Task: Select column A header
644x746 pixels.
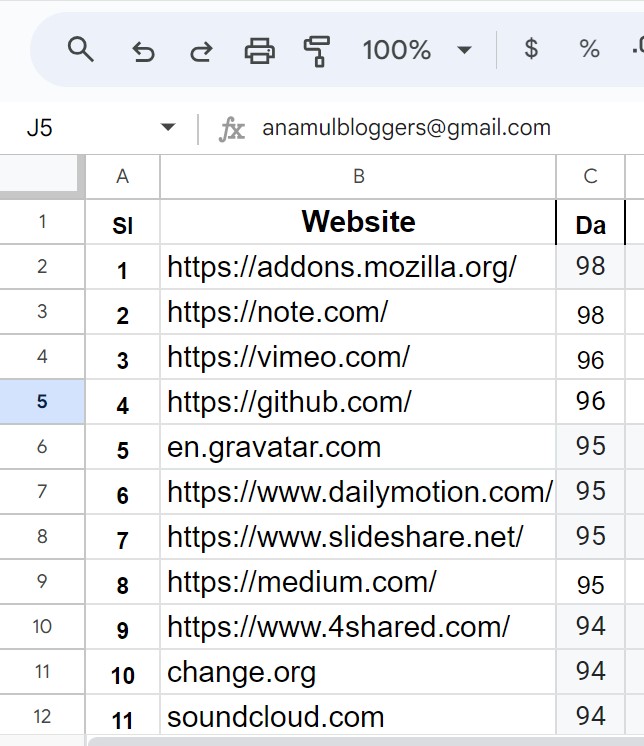Action: (x=122, y=177)
